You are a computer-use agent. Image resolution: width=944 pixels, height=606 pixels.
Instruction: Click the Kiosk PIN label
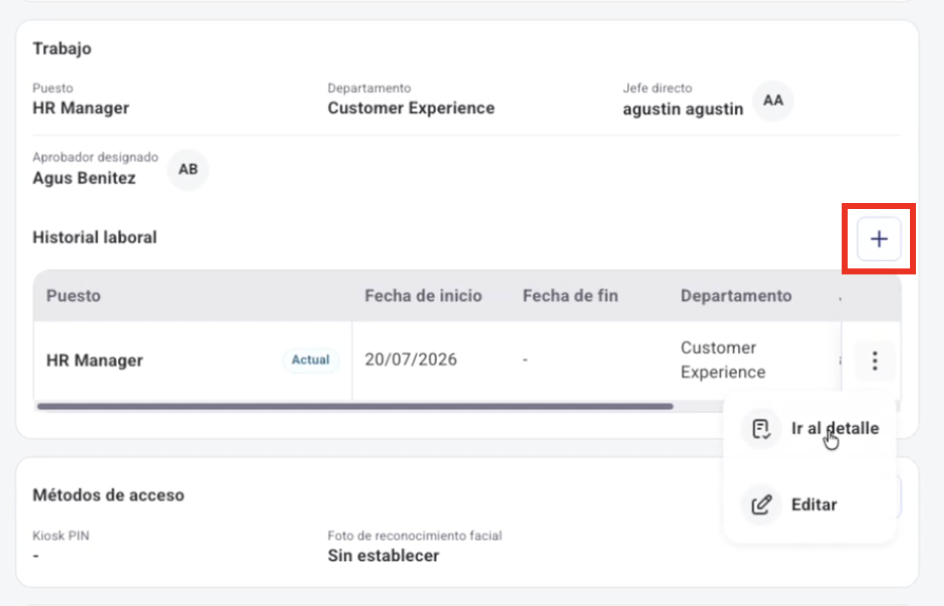61,536
